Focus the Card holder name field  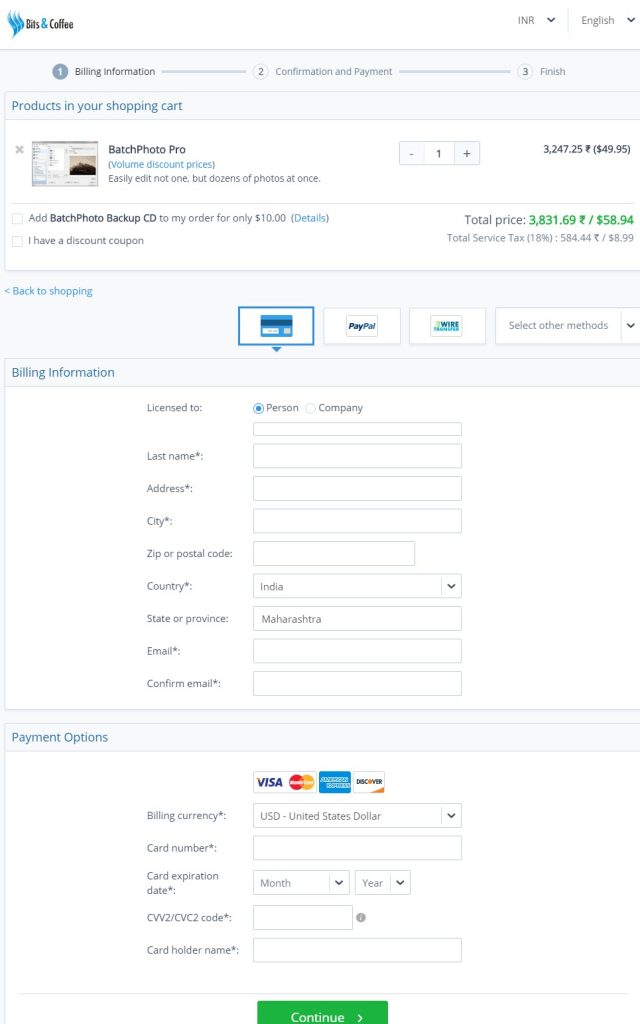click(357, 950)
